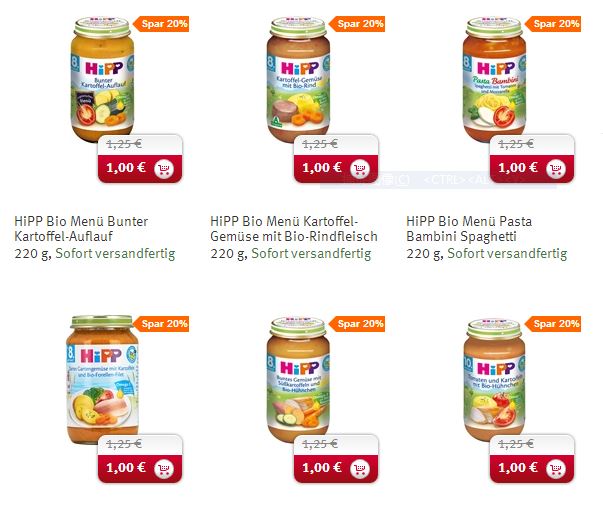Add Buntes Gemüse mit Süßkartoffeln jar to cart
The width and height of the screenshot is (603, 513).
[x=360, y=468]
